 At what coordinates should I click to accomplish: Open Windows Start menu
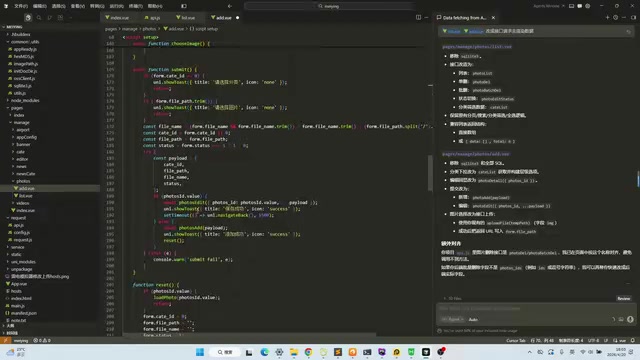(x=200, y=352)
